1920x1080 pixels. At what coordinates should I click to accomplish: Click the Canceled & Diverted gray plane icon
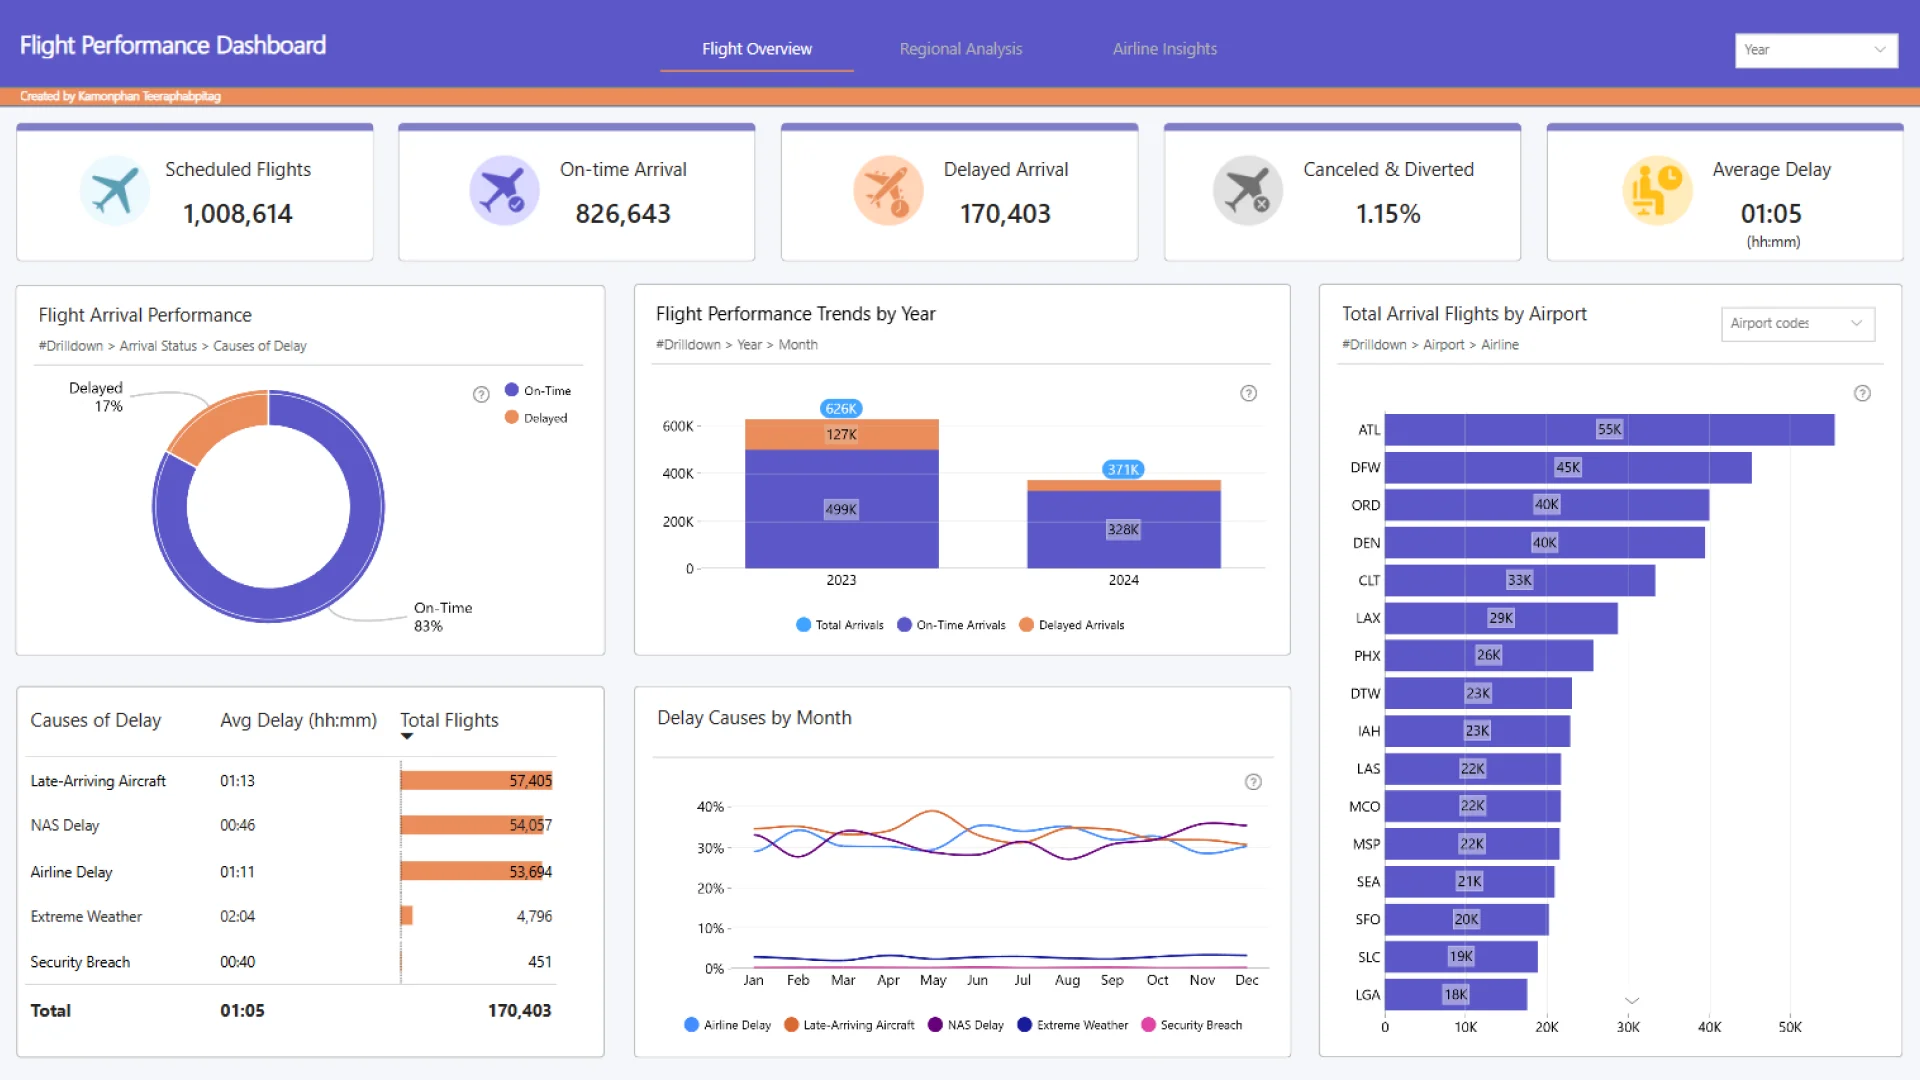1248,190
